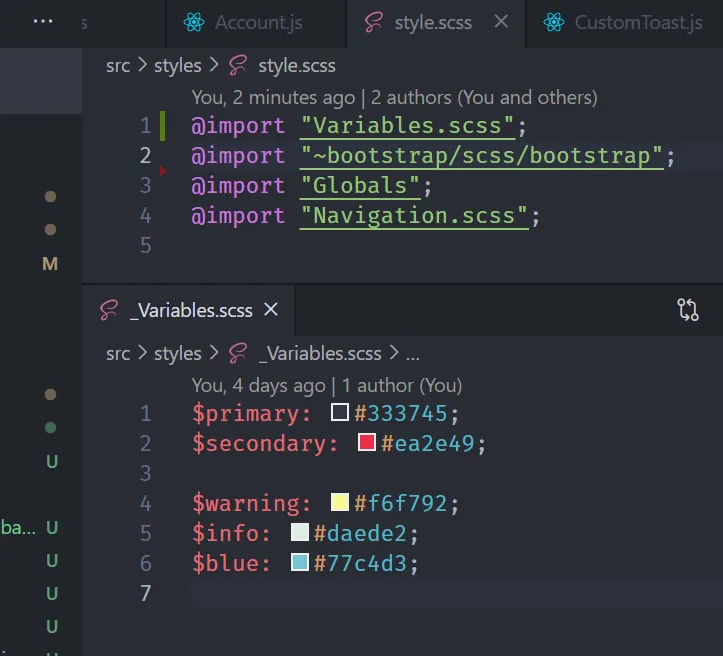The width and height of the screenshot is (723, 656).
Task: Click the #f6f792 warning color swatch
Action: tap(339, 502)
